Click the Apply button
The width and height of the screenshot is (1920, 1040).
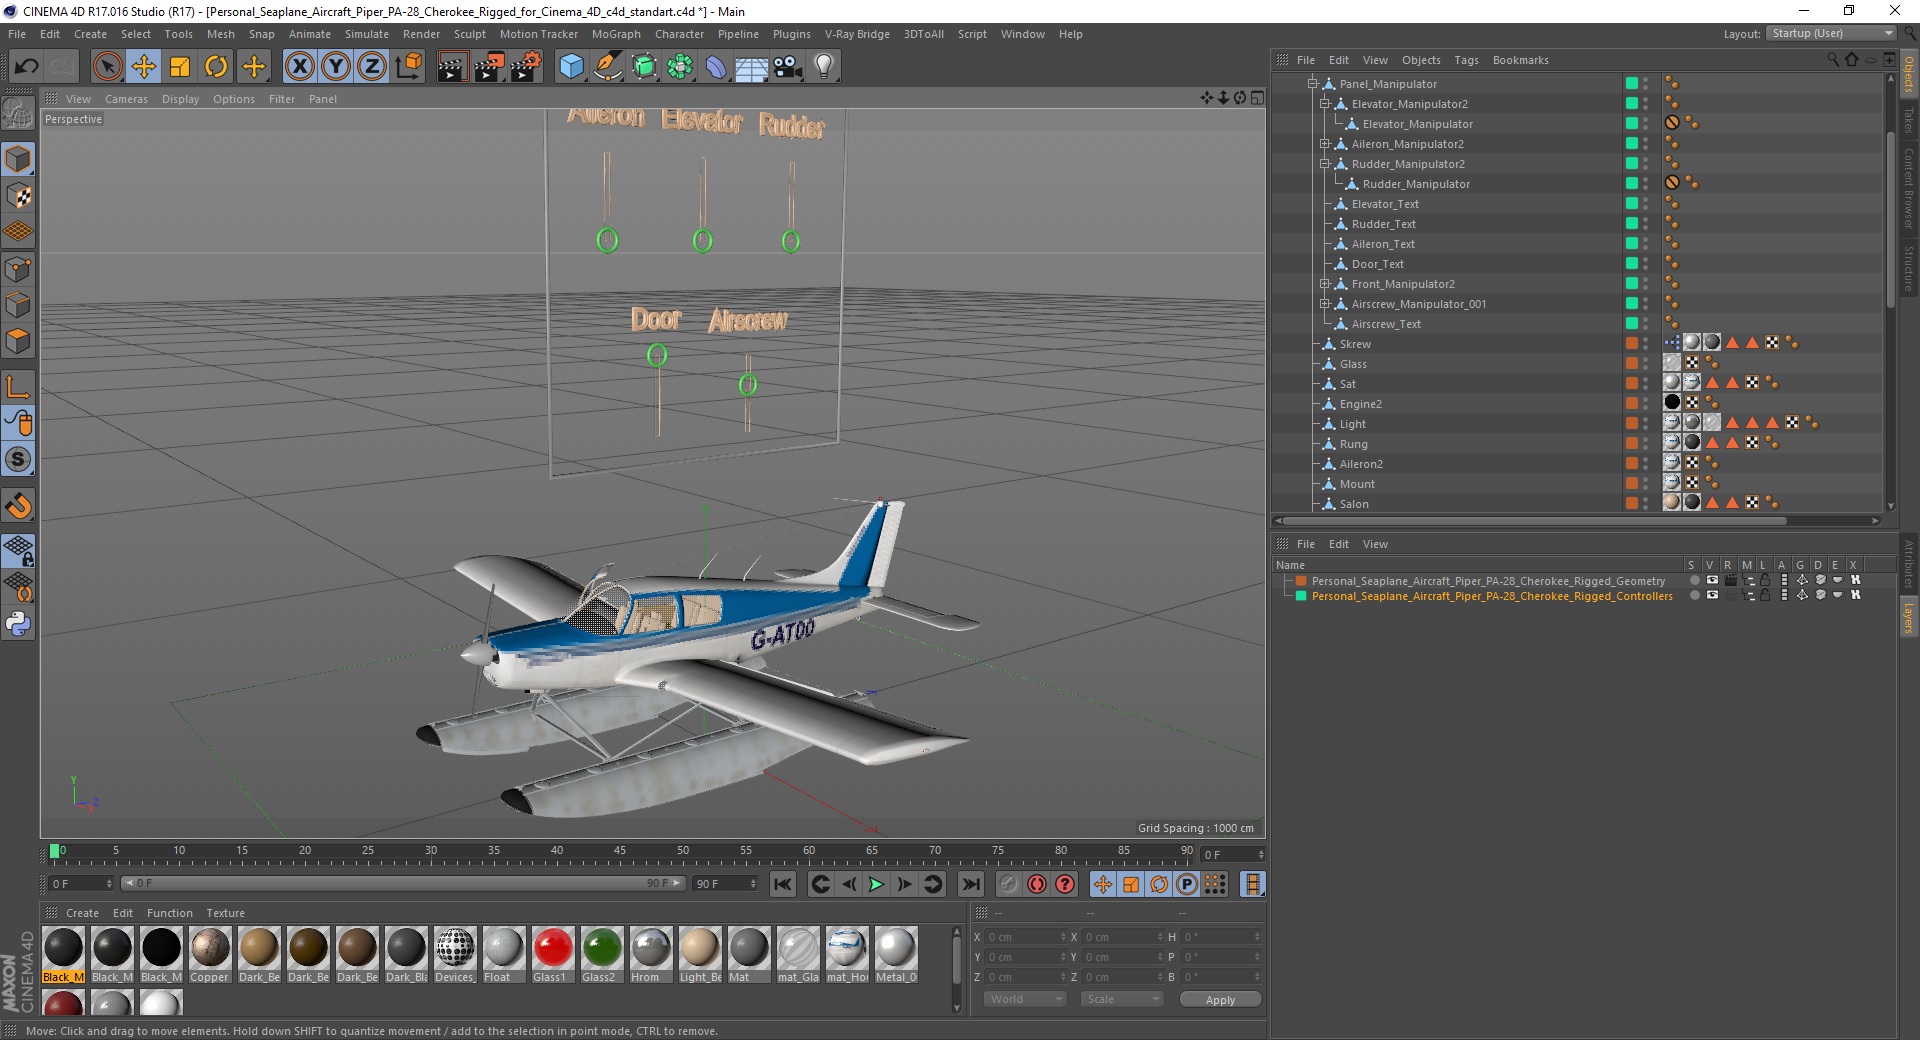point(1220,999)
